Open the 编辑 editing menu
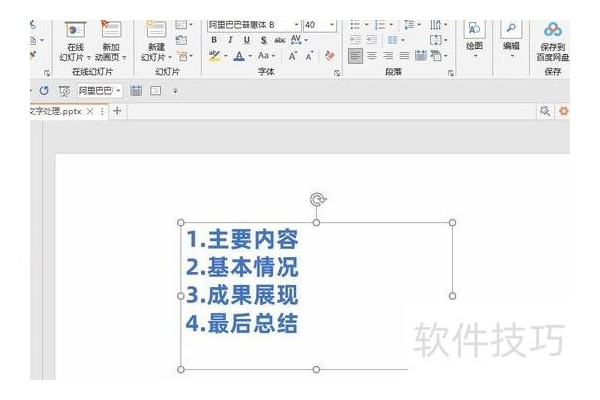This screenshot has height=400, width=600. pyautogui.click(x=511, y=40)
